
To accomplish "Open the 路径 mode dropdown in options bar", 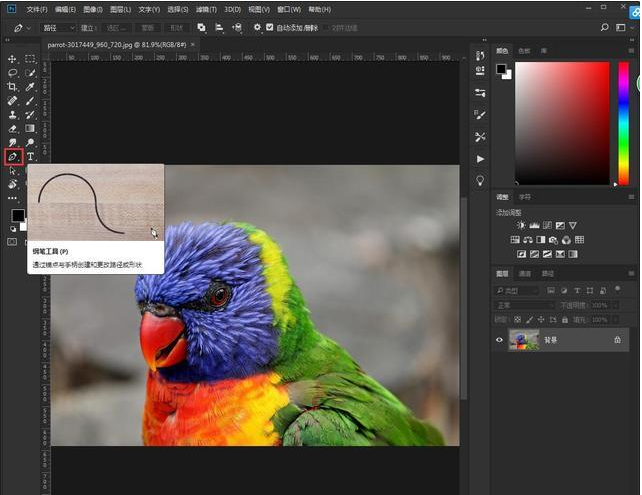I will click(57, 28).
